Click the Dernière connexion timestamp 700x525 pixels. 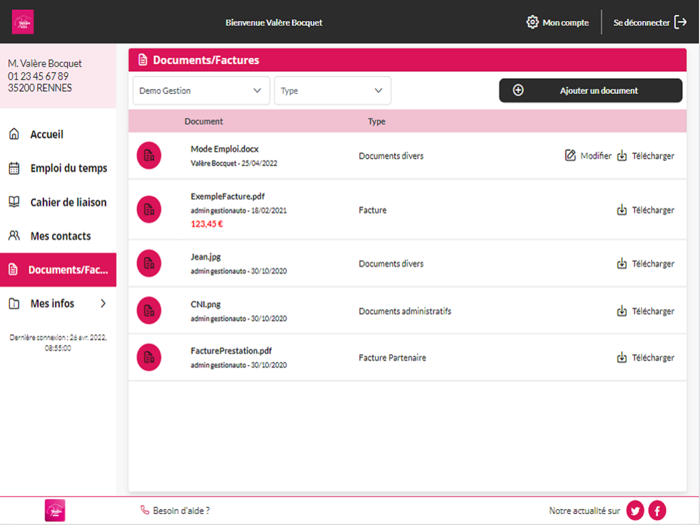[58, 342]
